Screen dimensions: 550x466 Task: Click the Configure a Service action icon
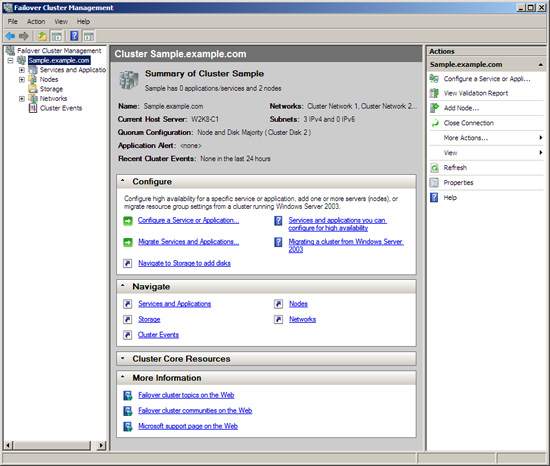[434, 79]
